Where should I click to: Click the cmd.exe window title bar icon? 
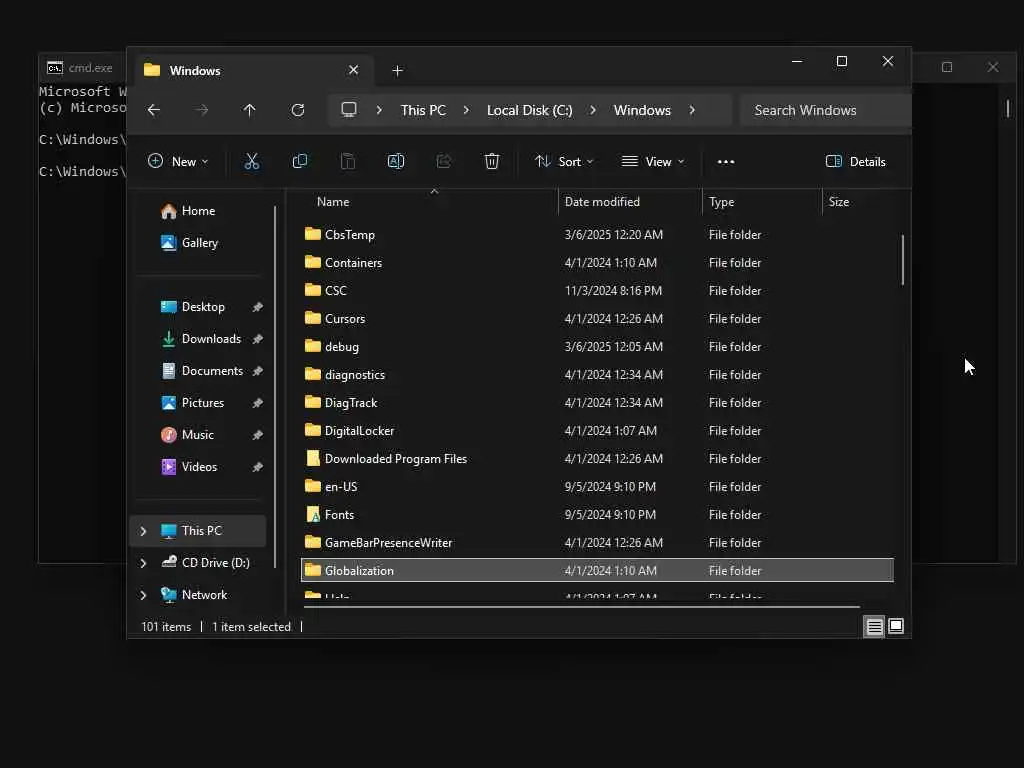(x=55, y=67)
